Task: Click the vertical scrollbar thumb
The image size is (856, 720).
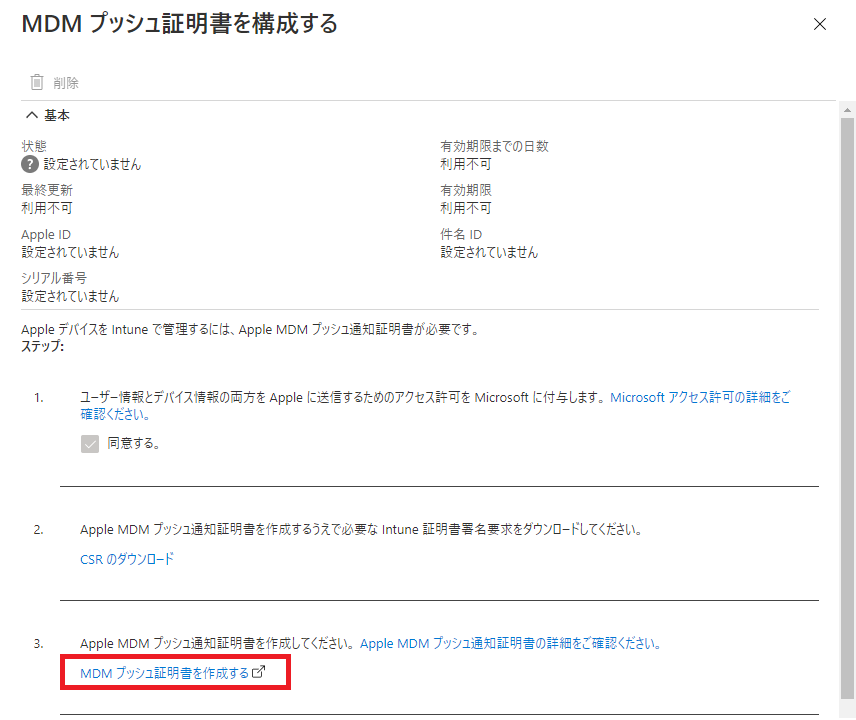Action: 847,408
